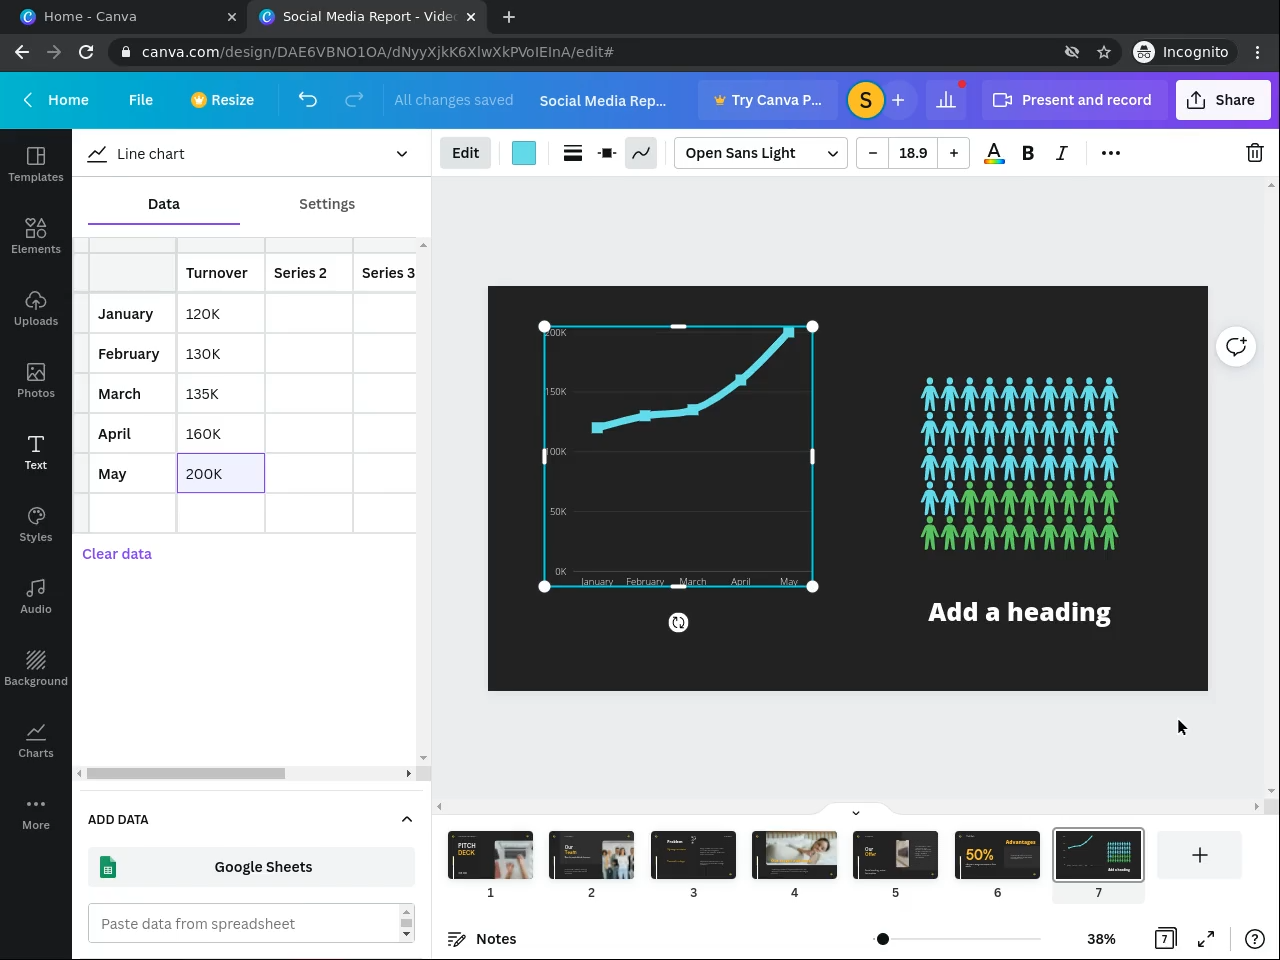Image resolution: width=1280 pixels, height=960 pixels.
Task: Toggle italic formatting
Action: pos(1062,153)
